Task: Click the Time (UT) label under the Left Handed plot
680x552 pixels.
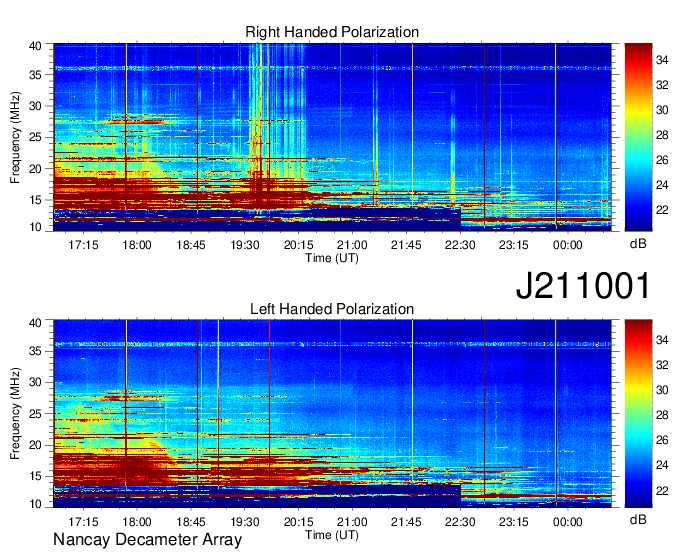Action: (x=332, y=535)
